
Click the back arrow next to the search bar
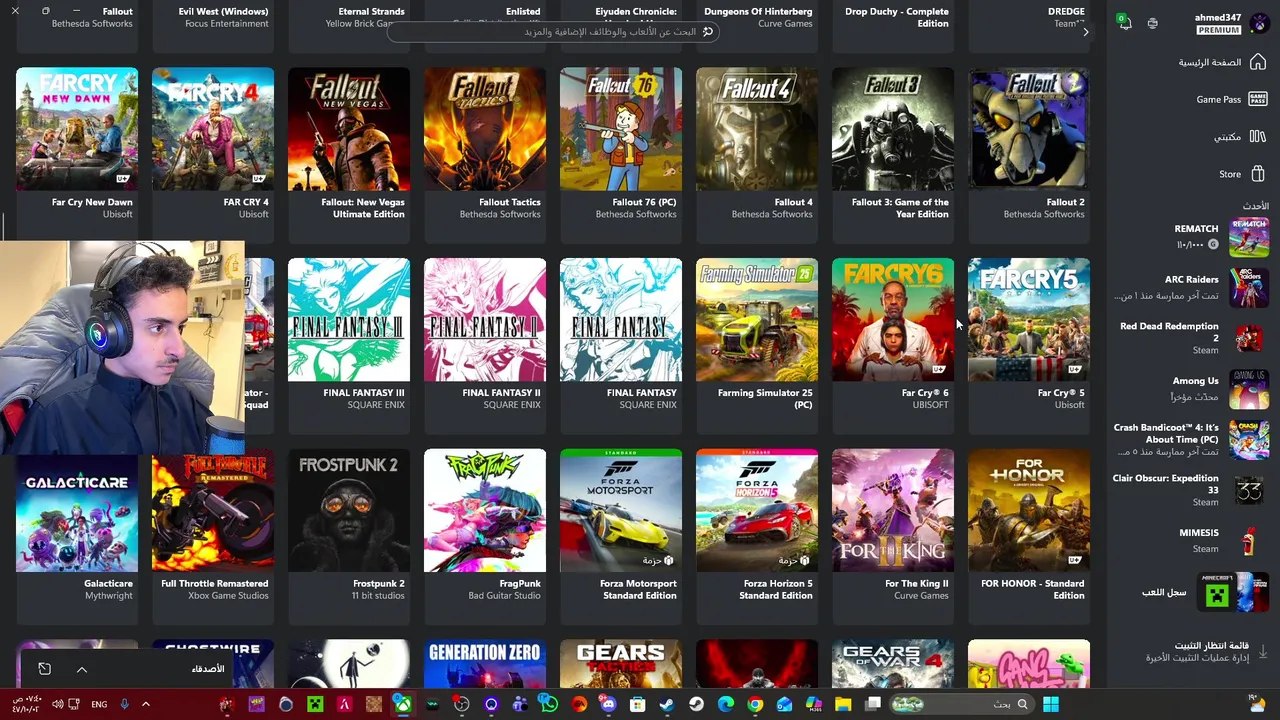1086,32
